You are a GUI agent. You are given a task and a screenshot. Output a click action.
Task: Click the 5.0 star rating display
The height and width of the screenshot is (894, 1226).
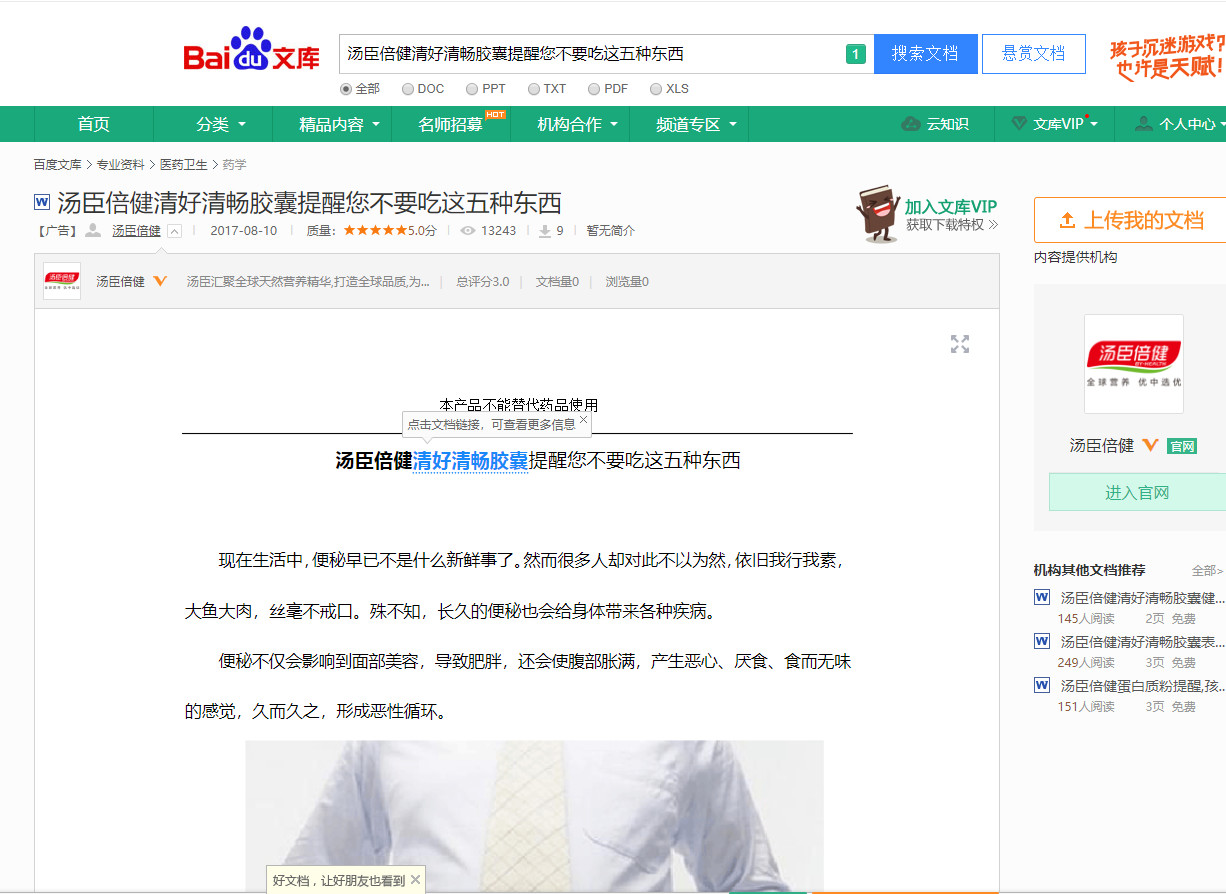(x=375, y=228)
